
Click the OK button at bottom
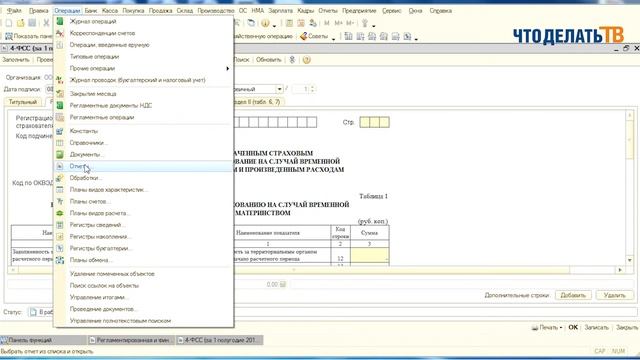tap(573, 328)
